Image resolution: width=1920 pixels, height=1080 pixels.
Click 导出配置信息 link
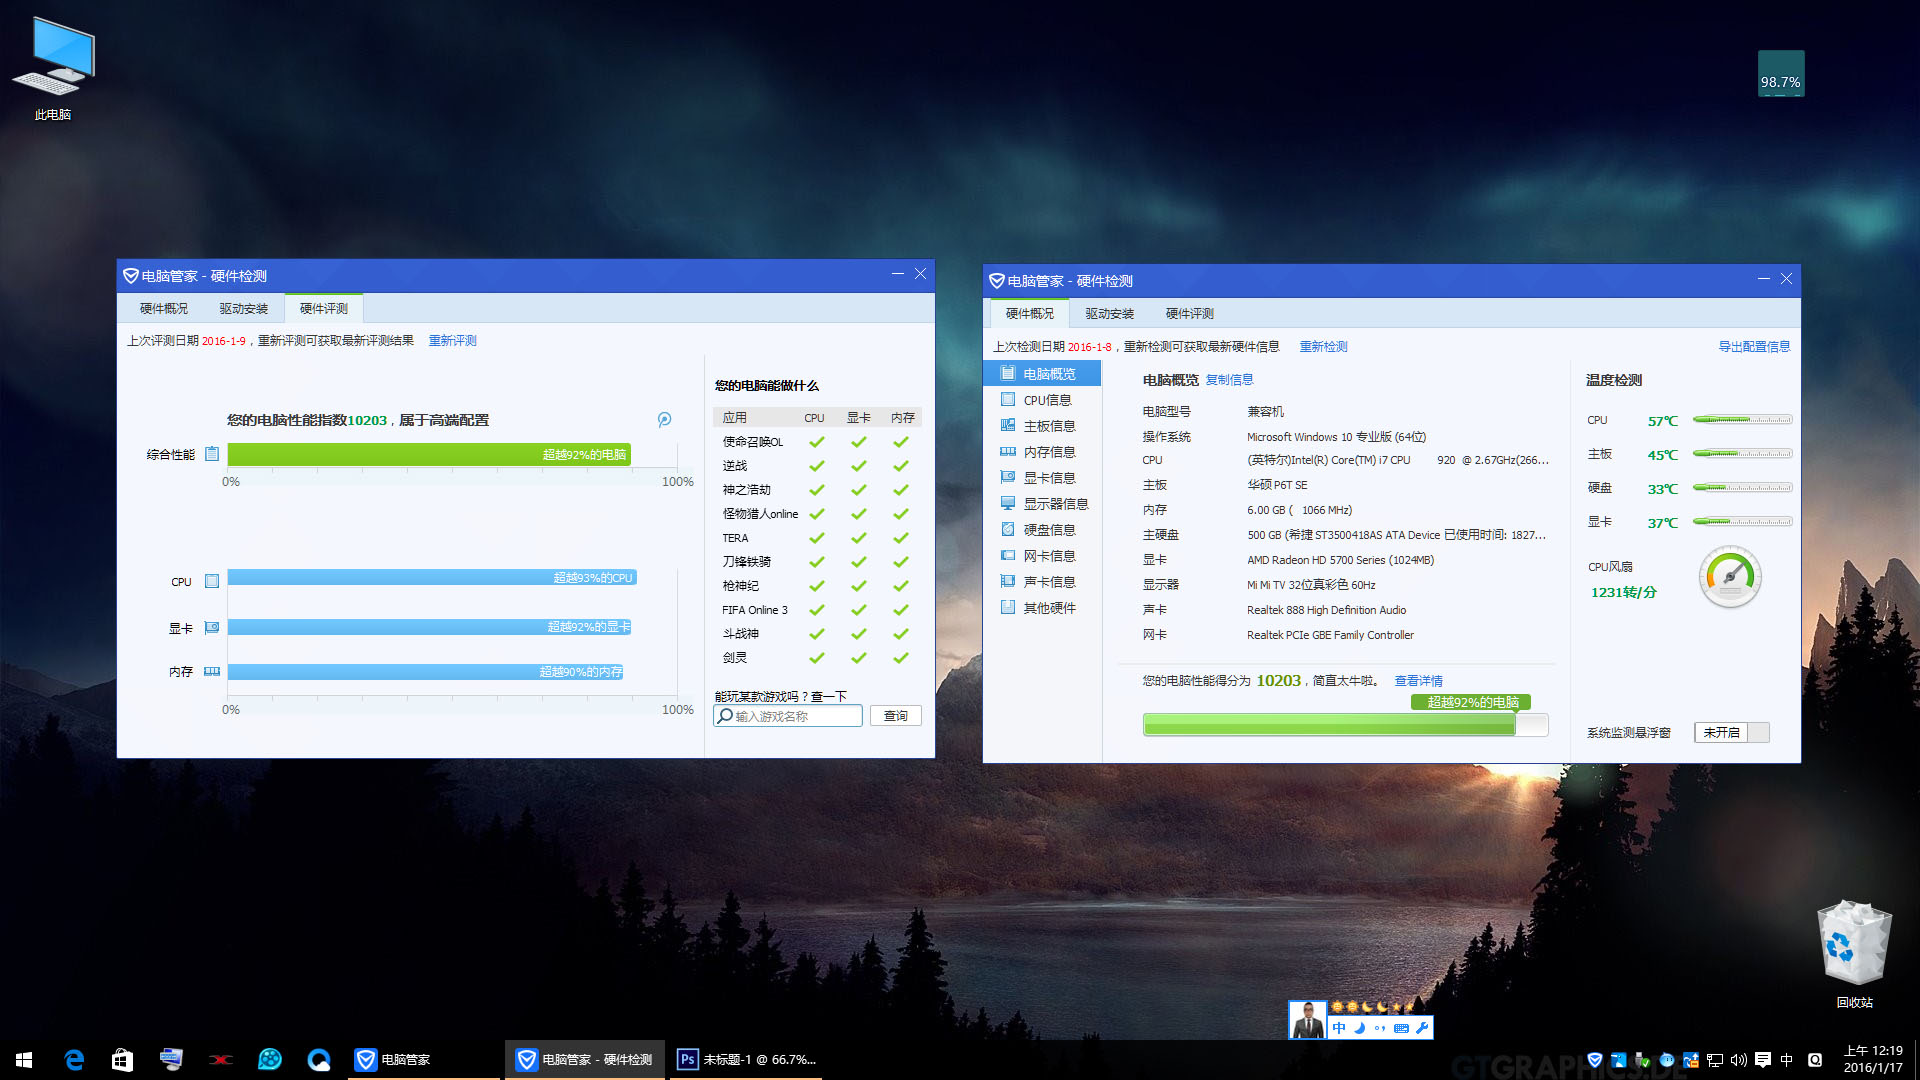click(x=1754, y=346)
